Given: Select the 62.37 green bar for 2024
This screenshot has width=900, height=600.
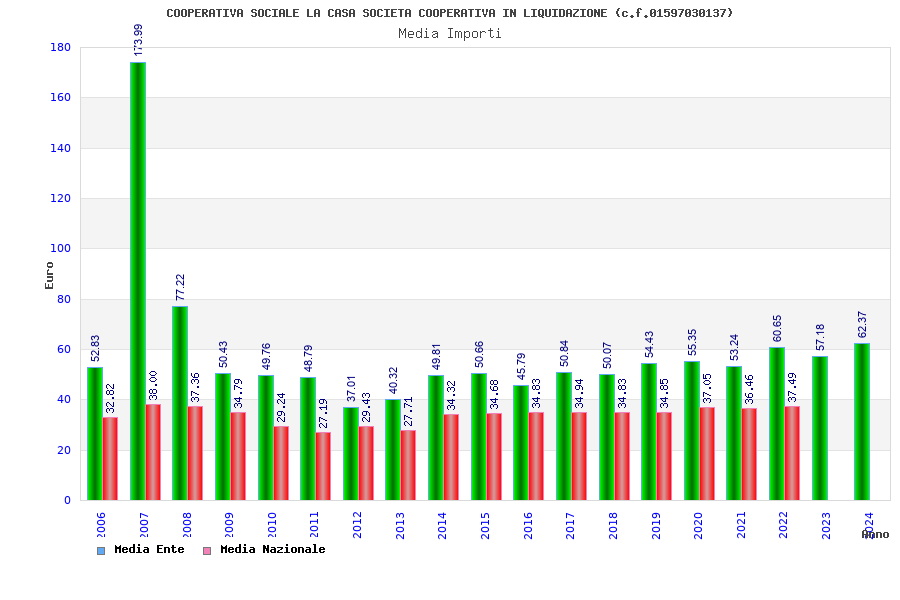Looking at the screenshot, I should pos(862,421).
